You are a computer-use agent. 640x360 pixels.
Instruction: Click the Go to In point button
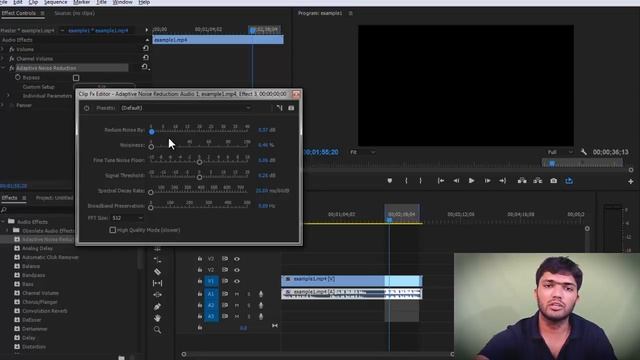[441, 180]
